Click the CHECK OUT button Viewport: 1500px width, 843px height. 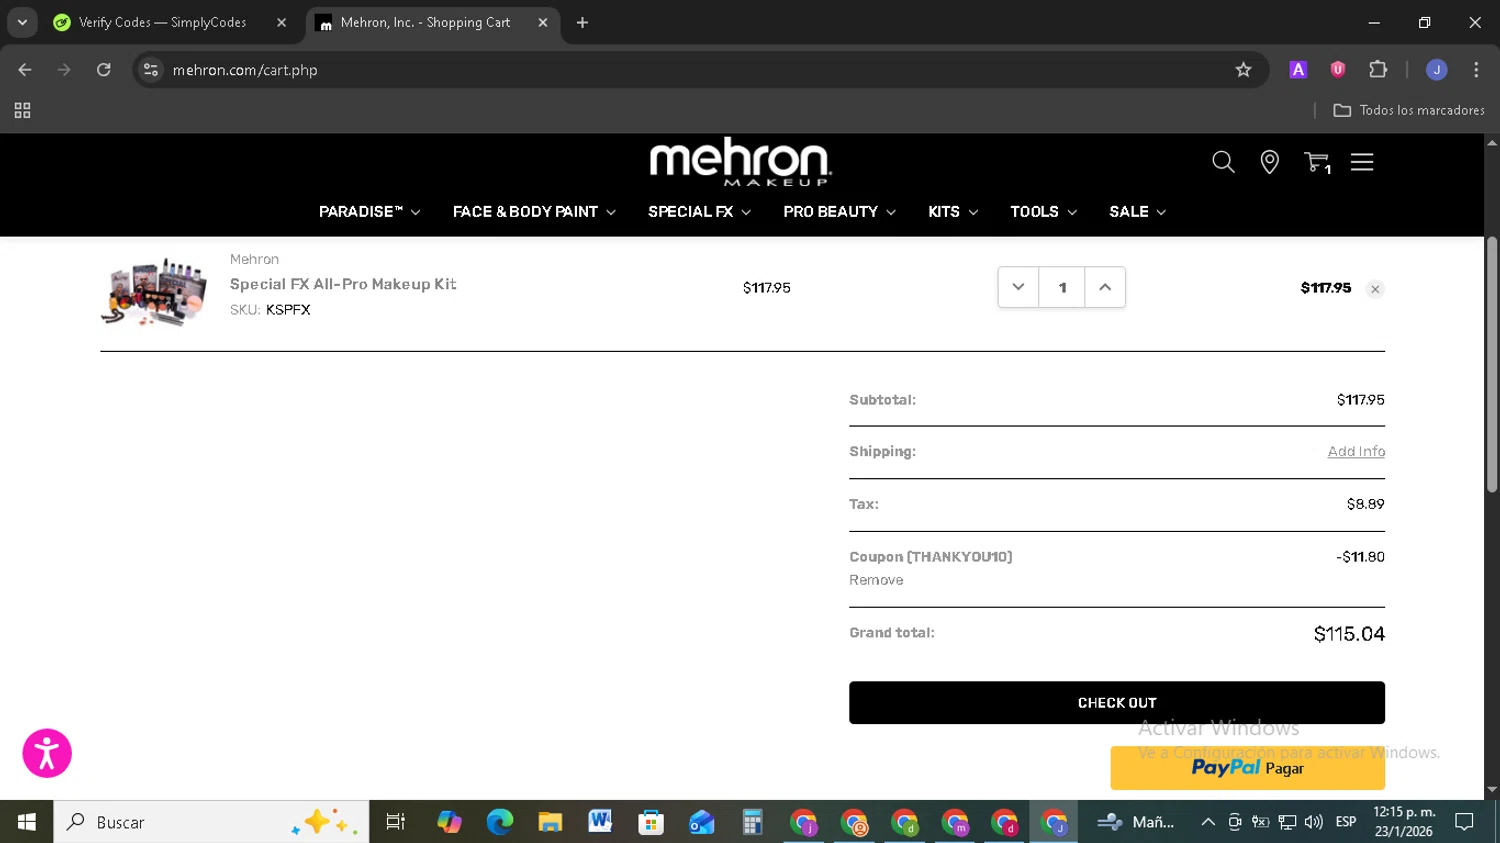1117,703
